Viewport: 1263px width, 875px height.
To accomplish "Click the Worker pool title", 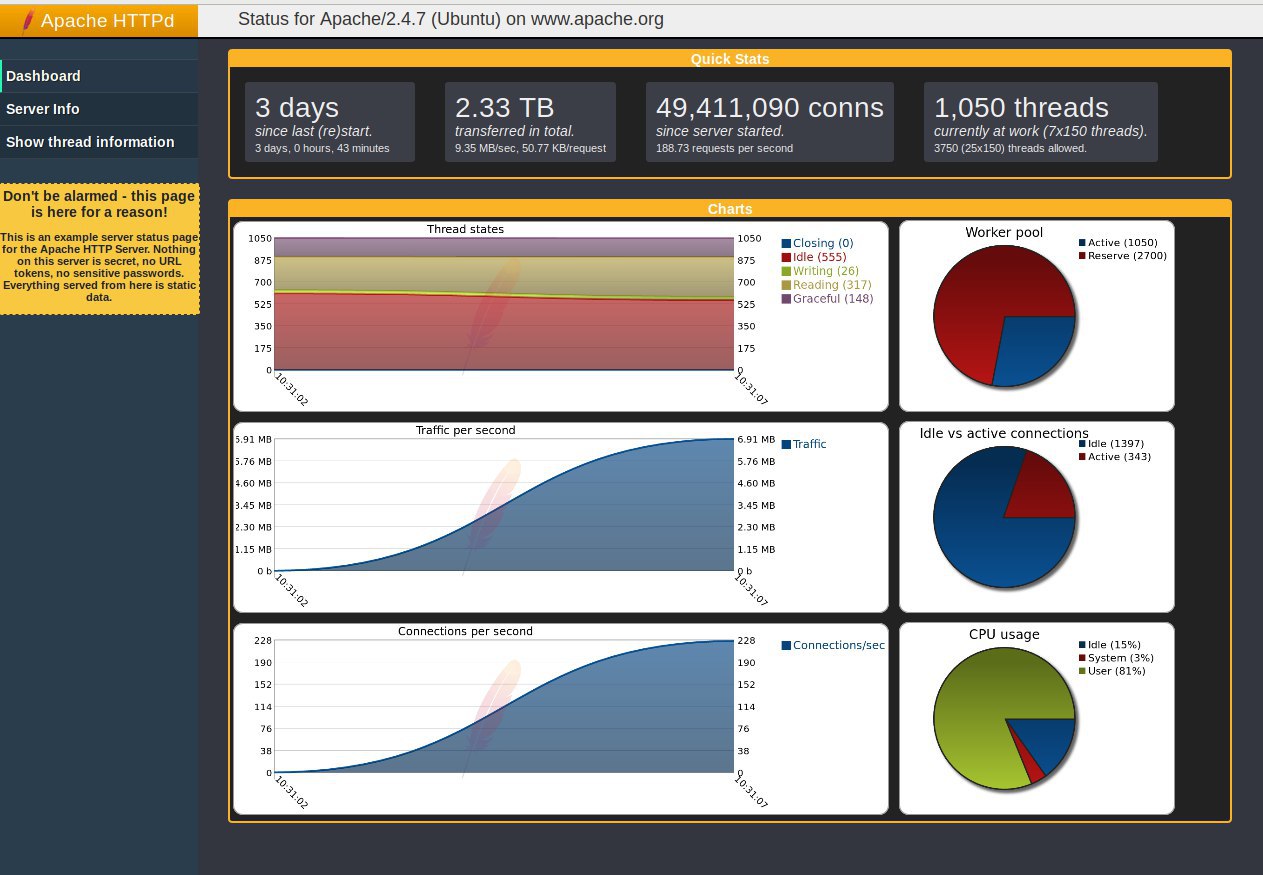I will click(x=1004, y=232).
